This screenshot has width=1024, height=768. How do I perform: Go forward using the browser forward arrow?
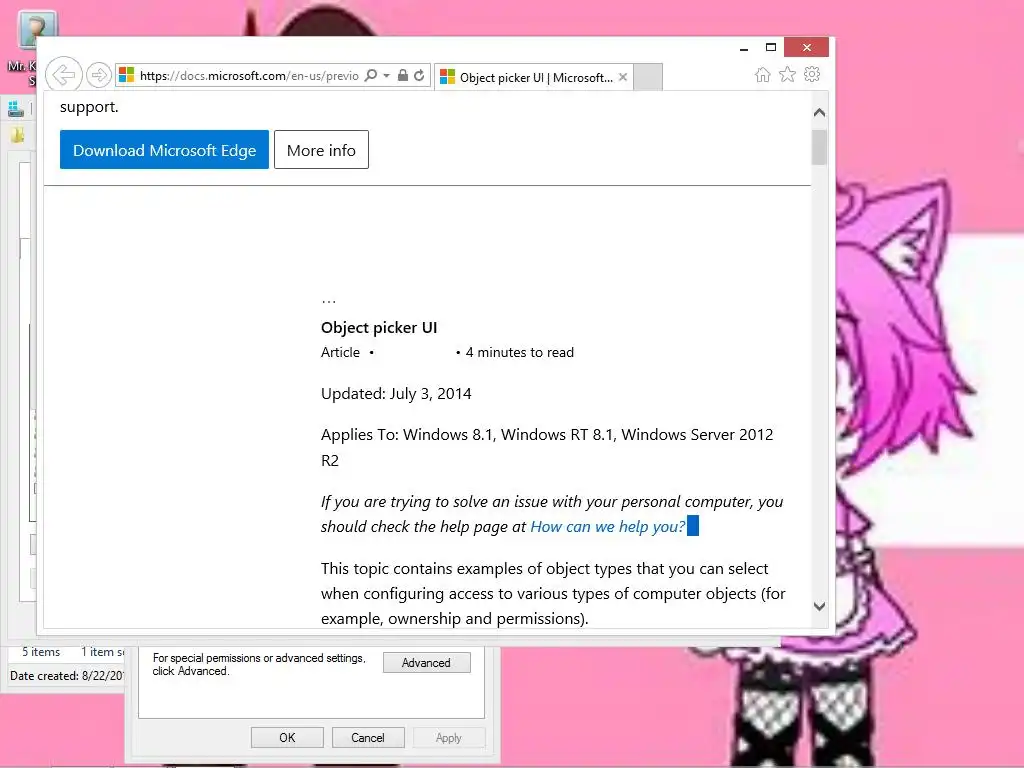point(99,75)
